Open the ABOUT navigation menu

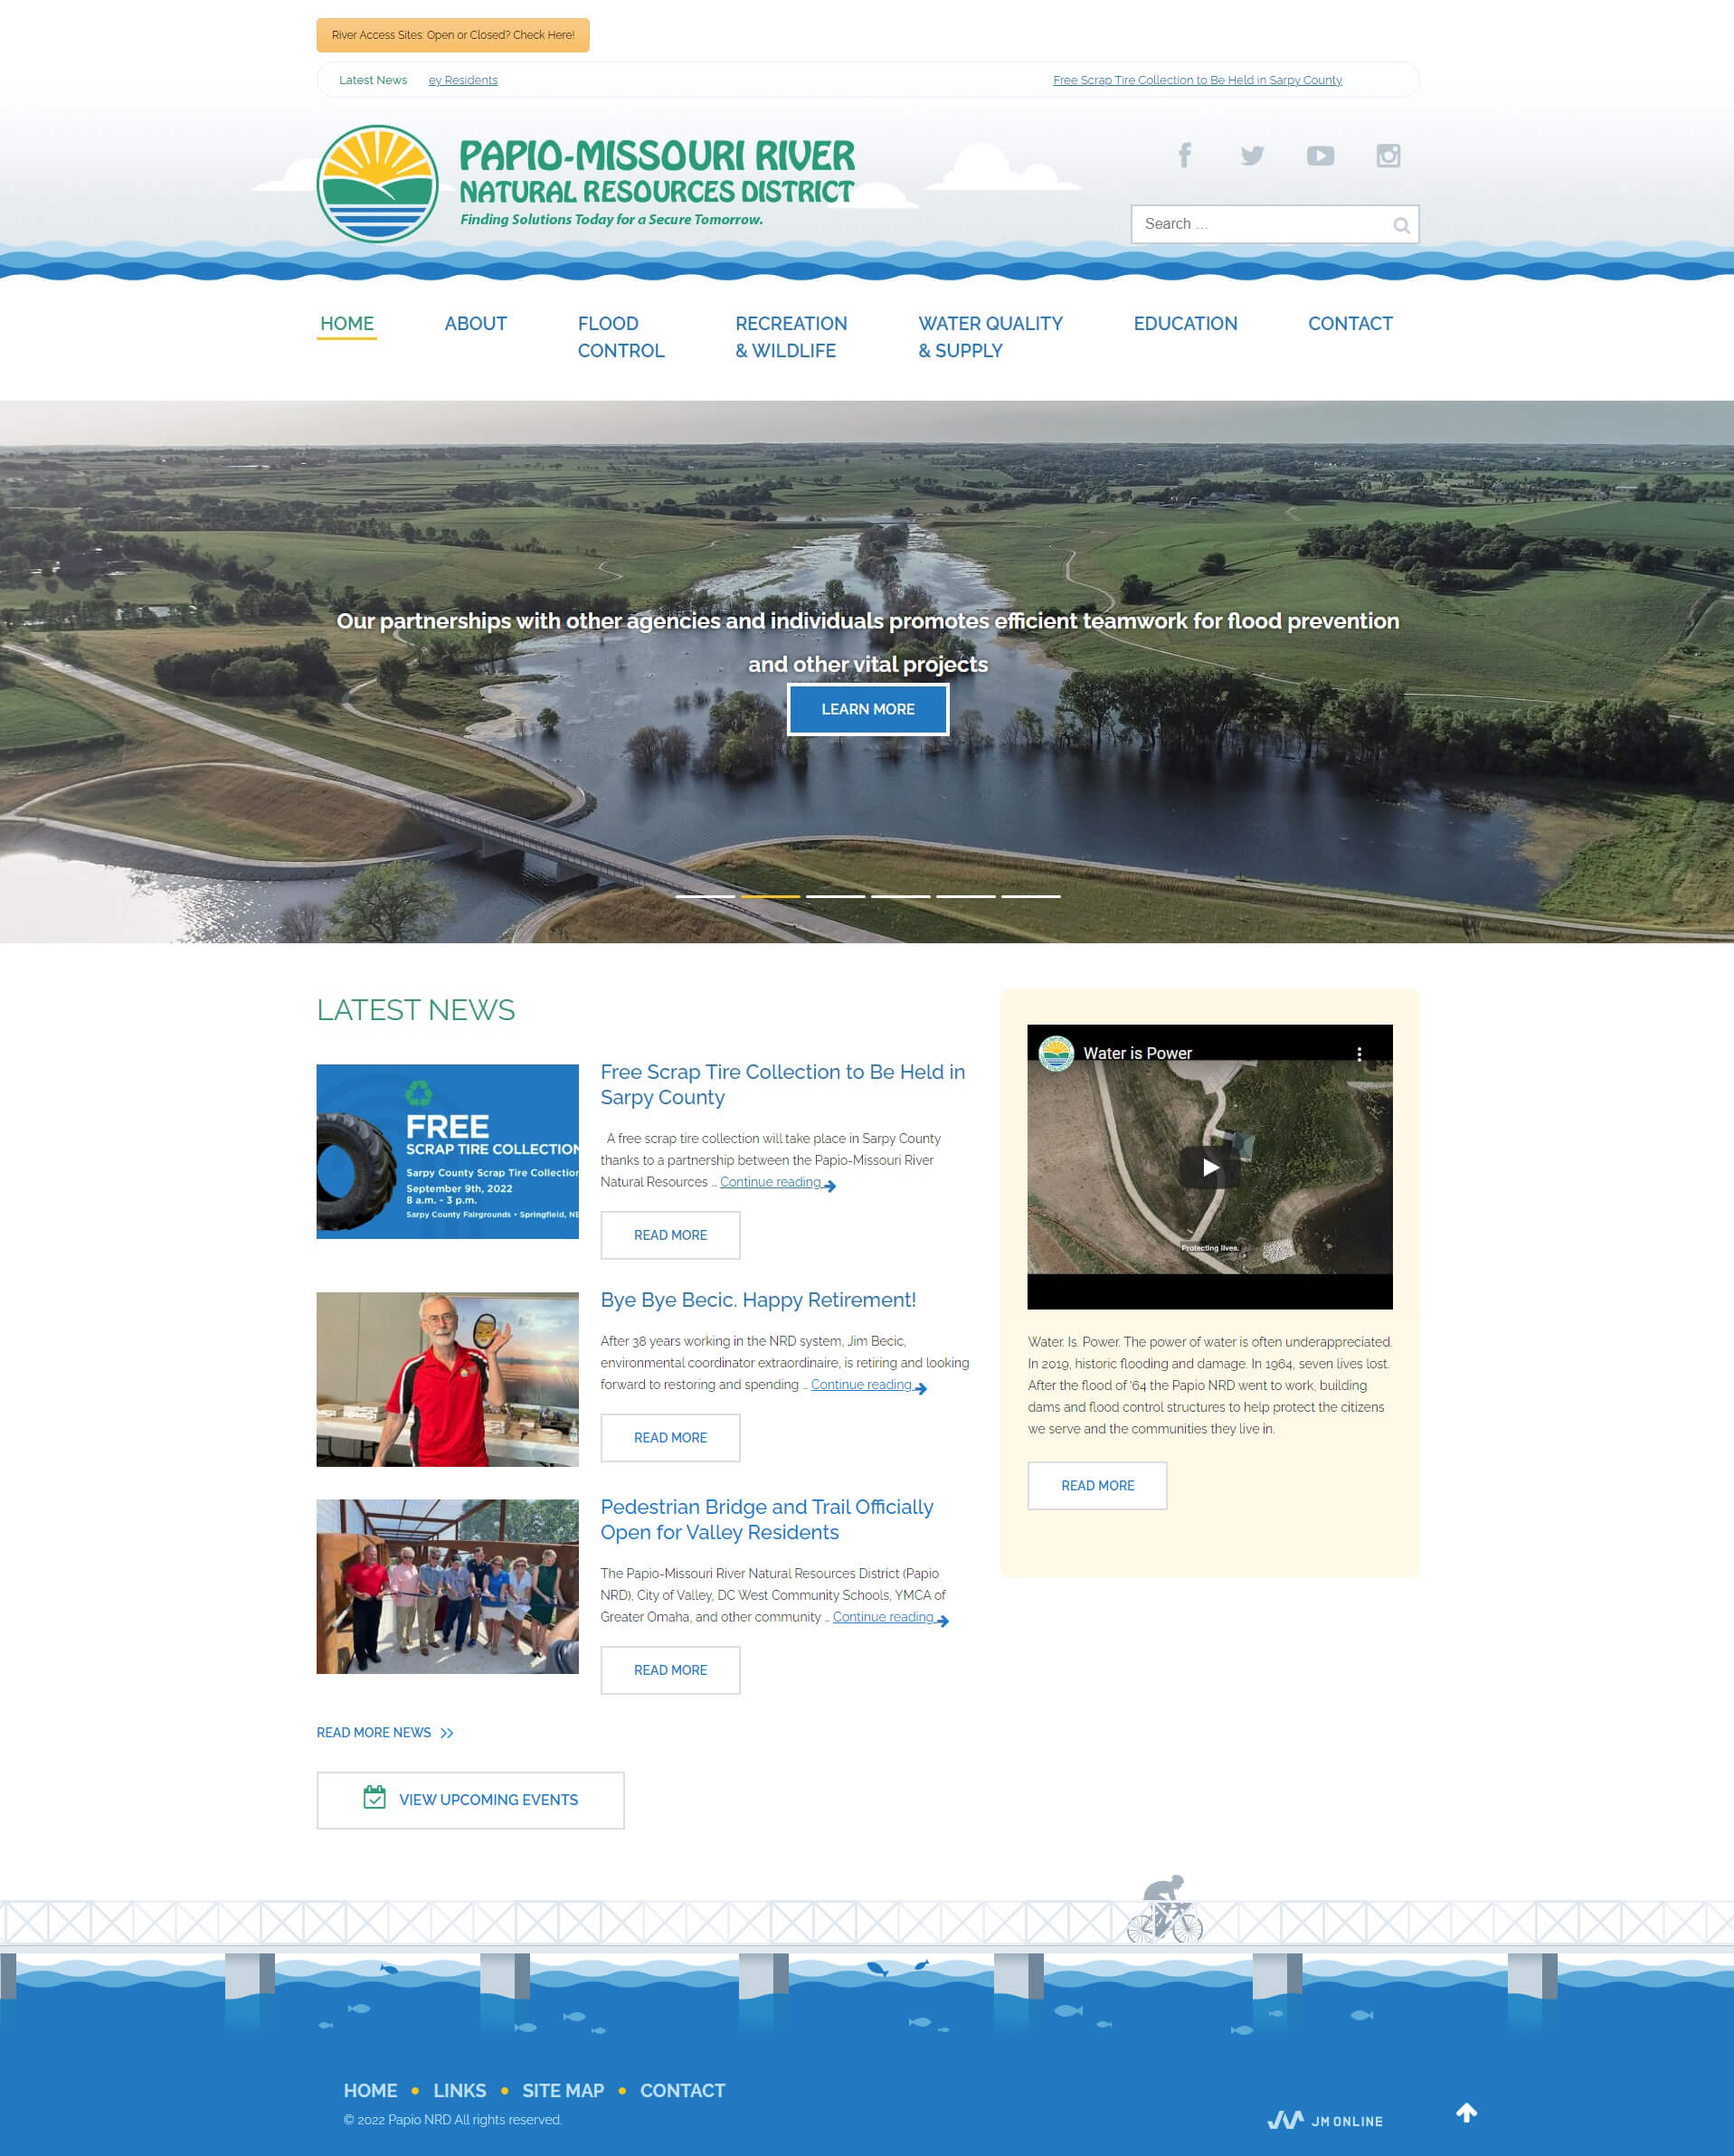point(476,324)
